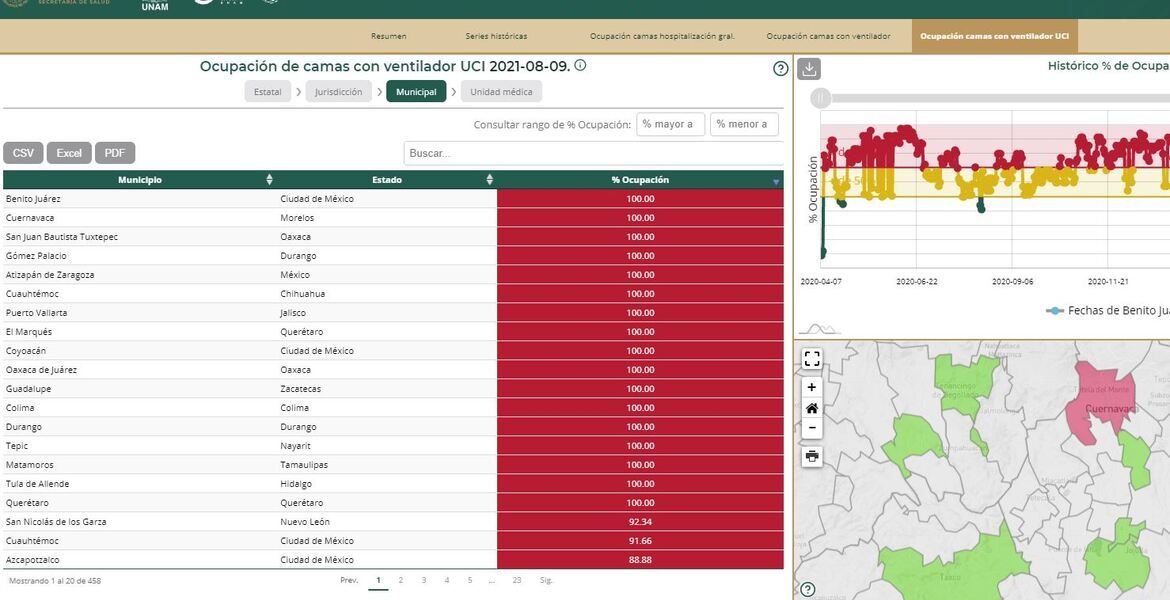Viewport: 1170px width, 600px height.
Task: Toggle map fullscreen view
Action: [x=812, y=358]
